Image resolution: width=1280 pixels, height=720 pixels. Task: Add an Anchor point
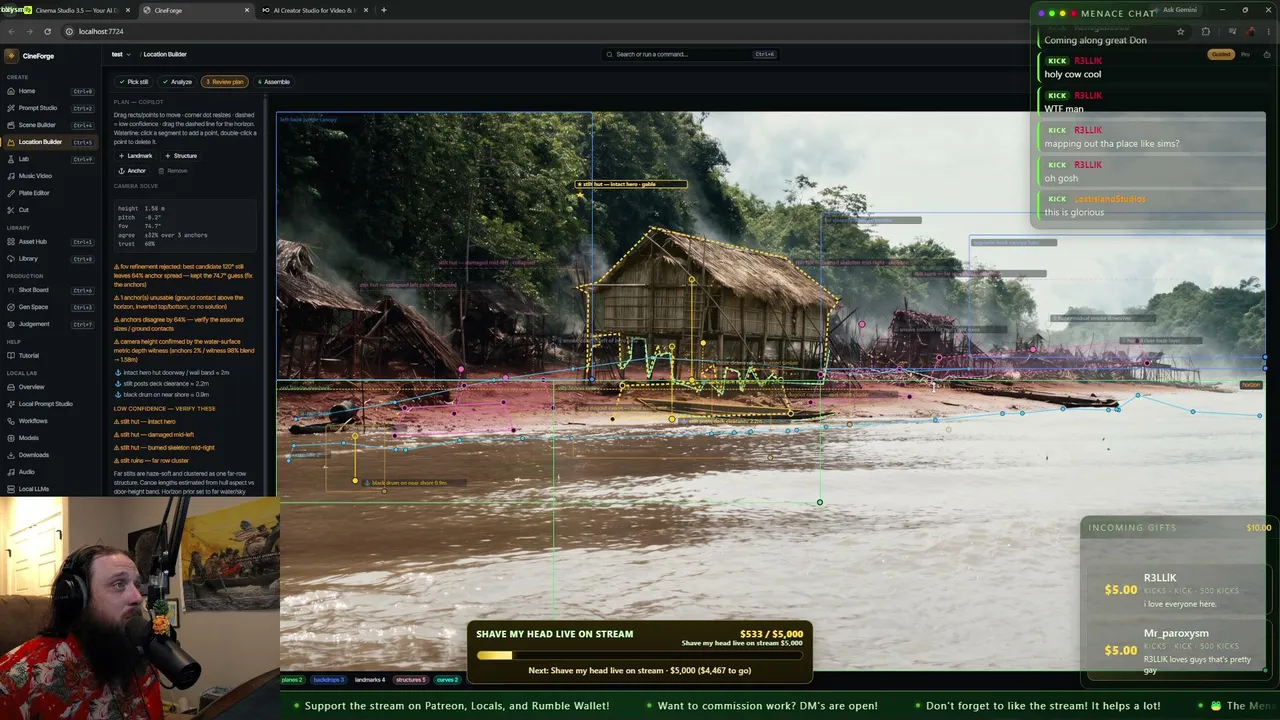coord(133,171)
